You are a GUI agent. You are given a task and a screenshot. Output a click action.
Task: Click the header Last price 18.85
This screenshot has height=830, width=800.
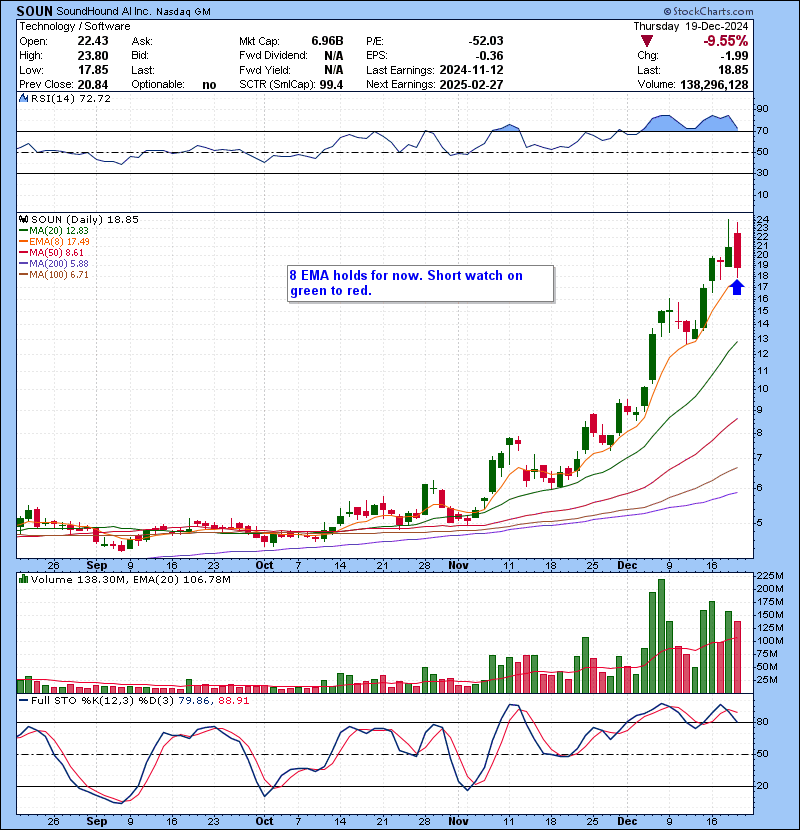(x=733, y=70)
